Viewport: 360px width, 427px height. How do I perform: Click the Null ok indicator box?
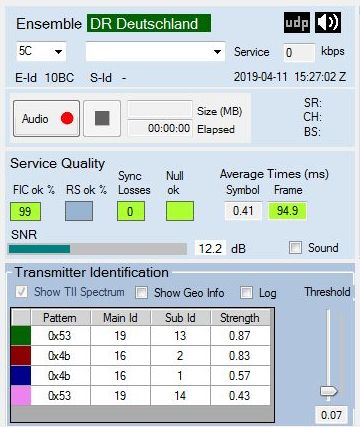click(180, 211)
